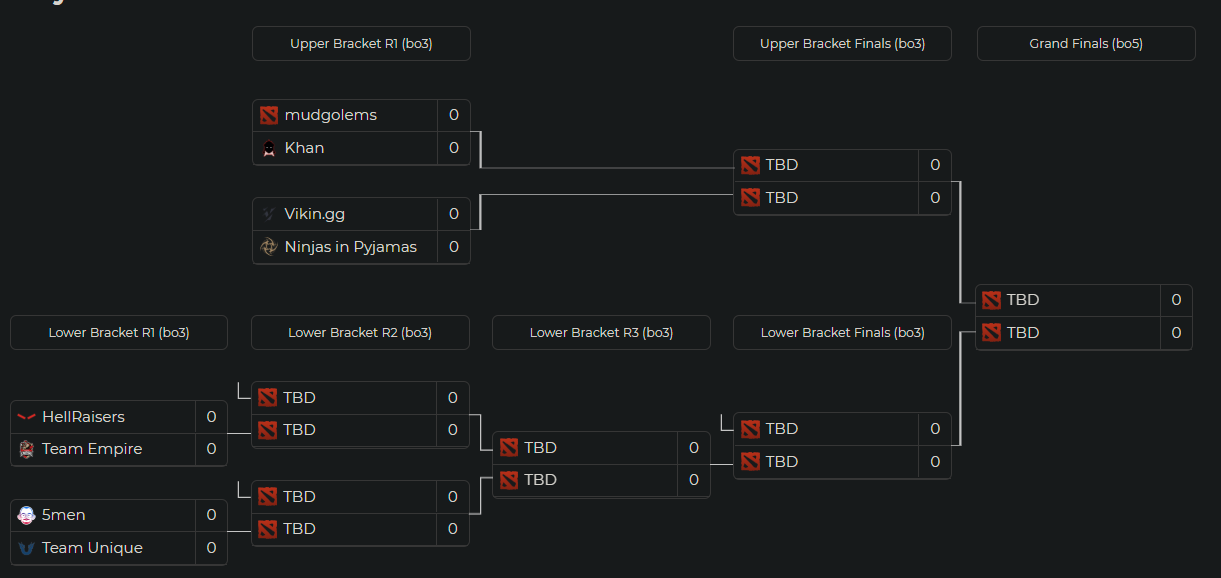Click the HellRaisers team logo icon
This screenshot has height=578, width=1221.
[x=26, y=417]
